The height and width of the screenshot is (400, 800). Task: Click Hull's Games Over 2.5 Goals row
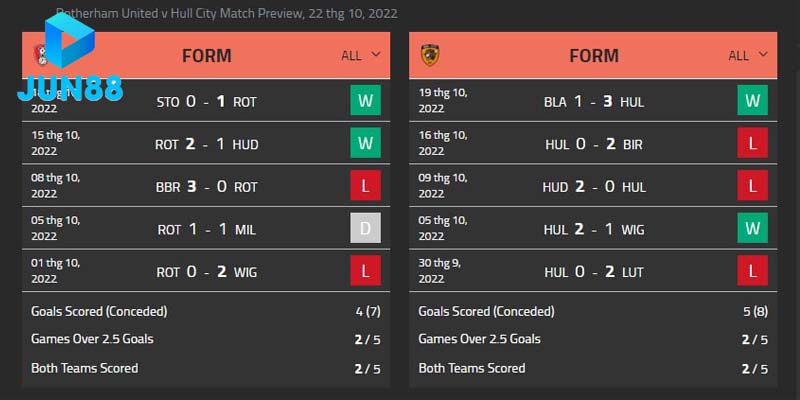[594, 339]
